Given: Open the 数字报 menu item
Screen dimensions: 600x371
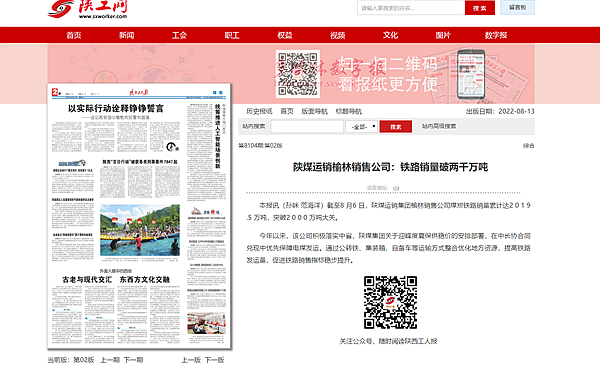Looking at the screenshot, I should click(x=496, y=35).
